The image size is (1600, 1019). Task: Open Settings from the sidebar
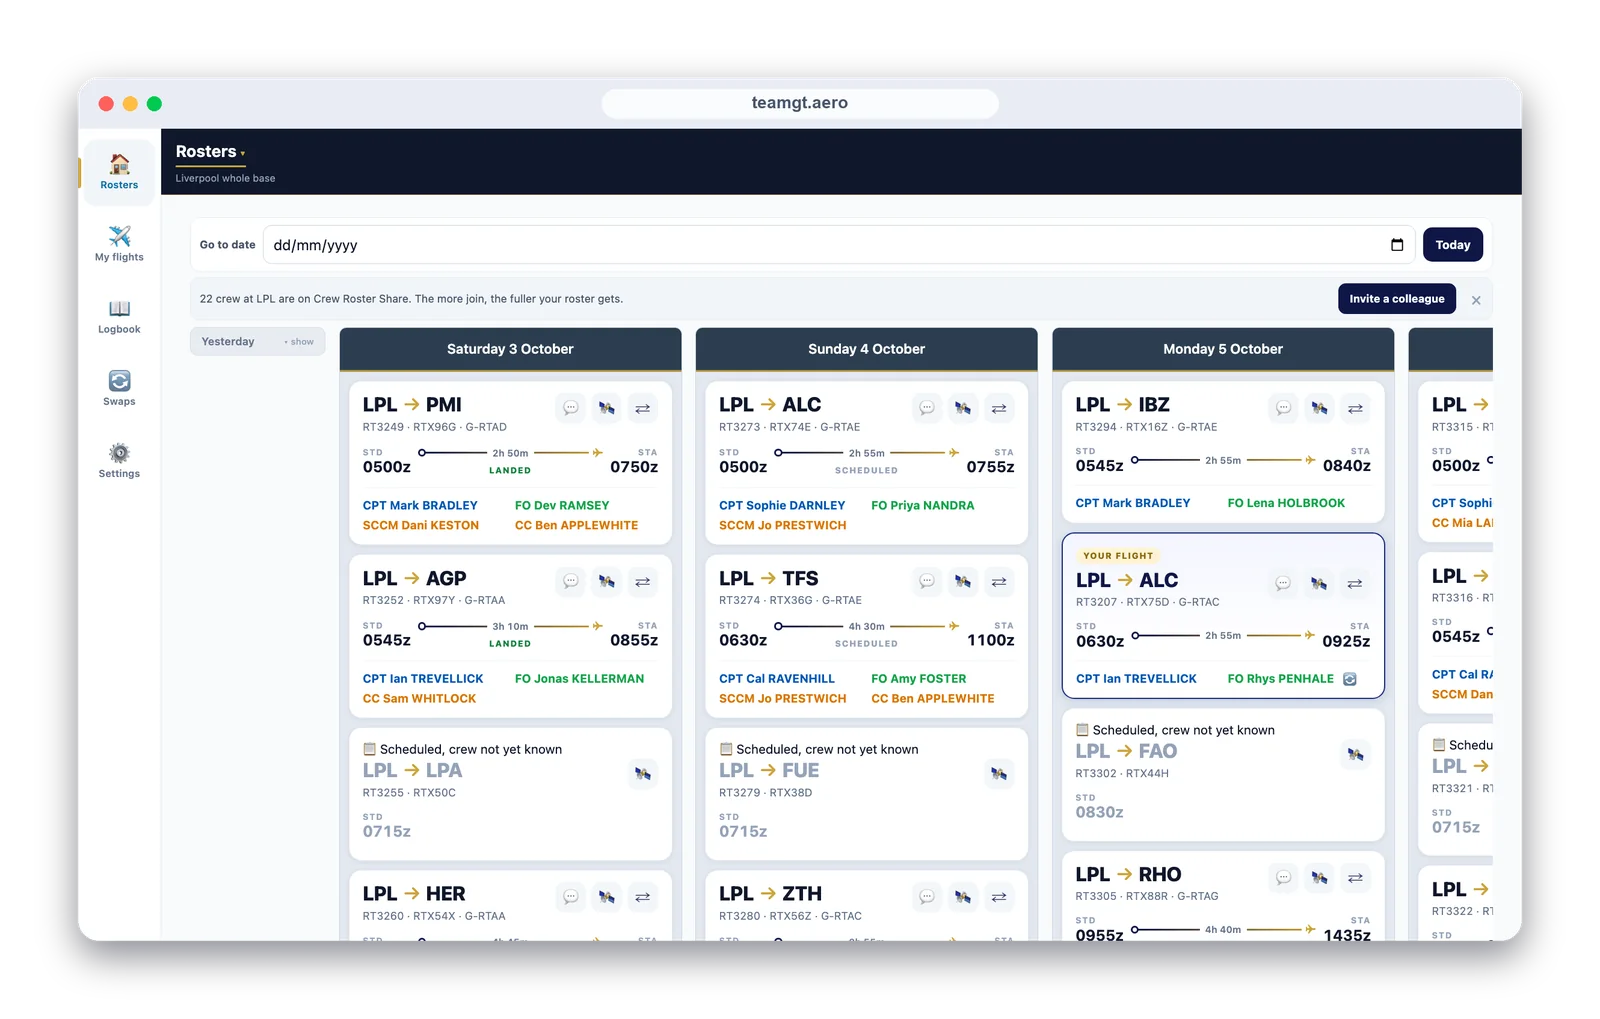point(119,460)
